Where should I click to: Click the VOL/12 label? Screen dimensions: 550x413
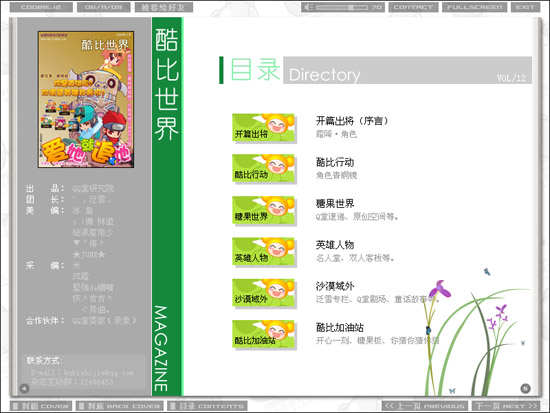511,78
